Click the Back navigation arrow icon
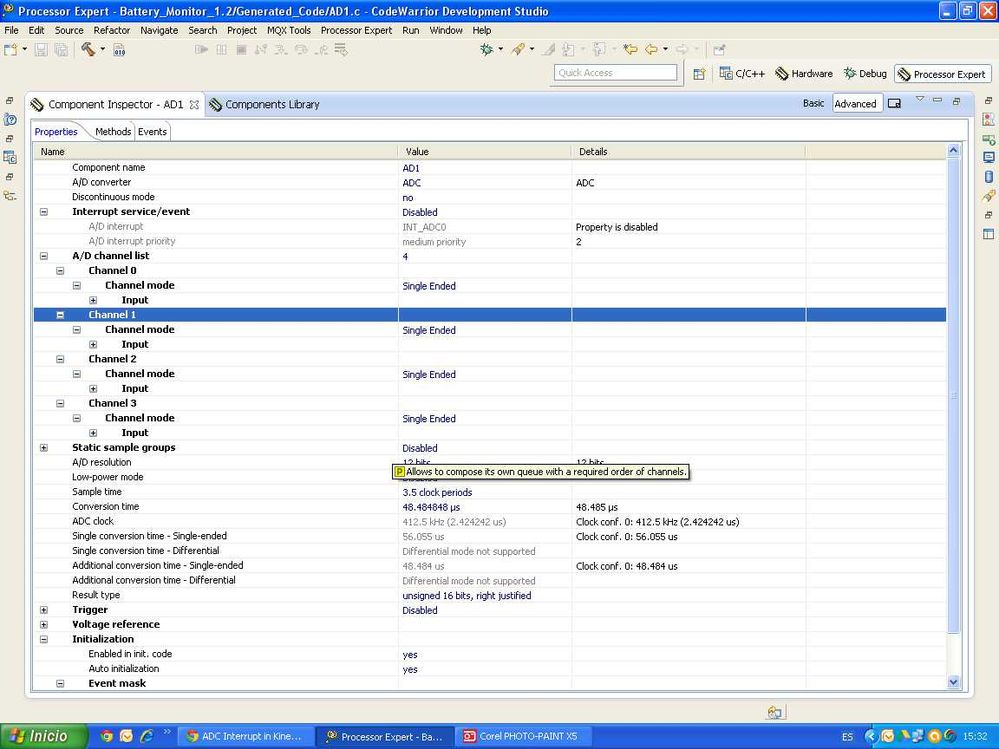Viewport: 999px width, 749px height. coord(651,49)
